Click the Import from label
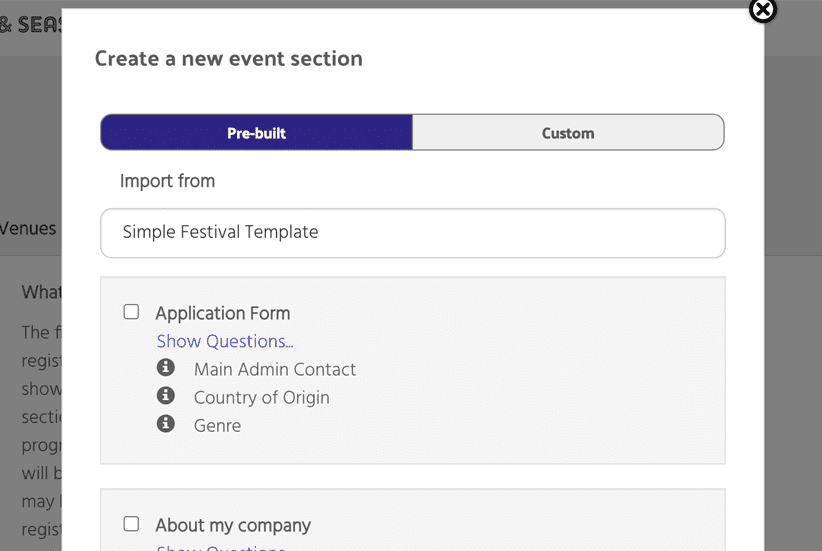 [x=167, y=181]
